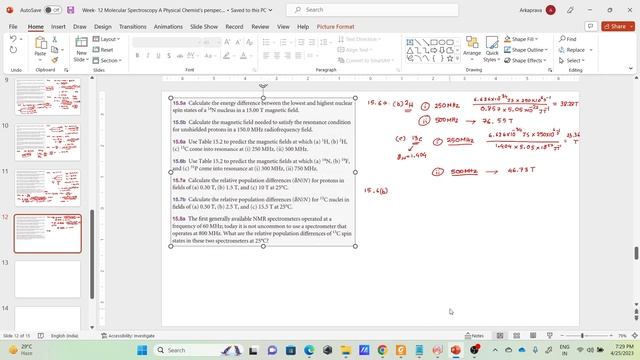Screen dimensions: 640x360
Task: Click the Windows Start button
Action: point(142,350)
